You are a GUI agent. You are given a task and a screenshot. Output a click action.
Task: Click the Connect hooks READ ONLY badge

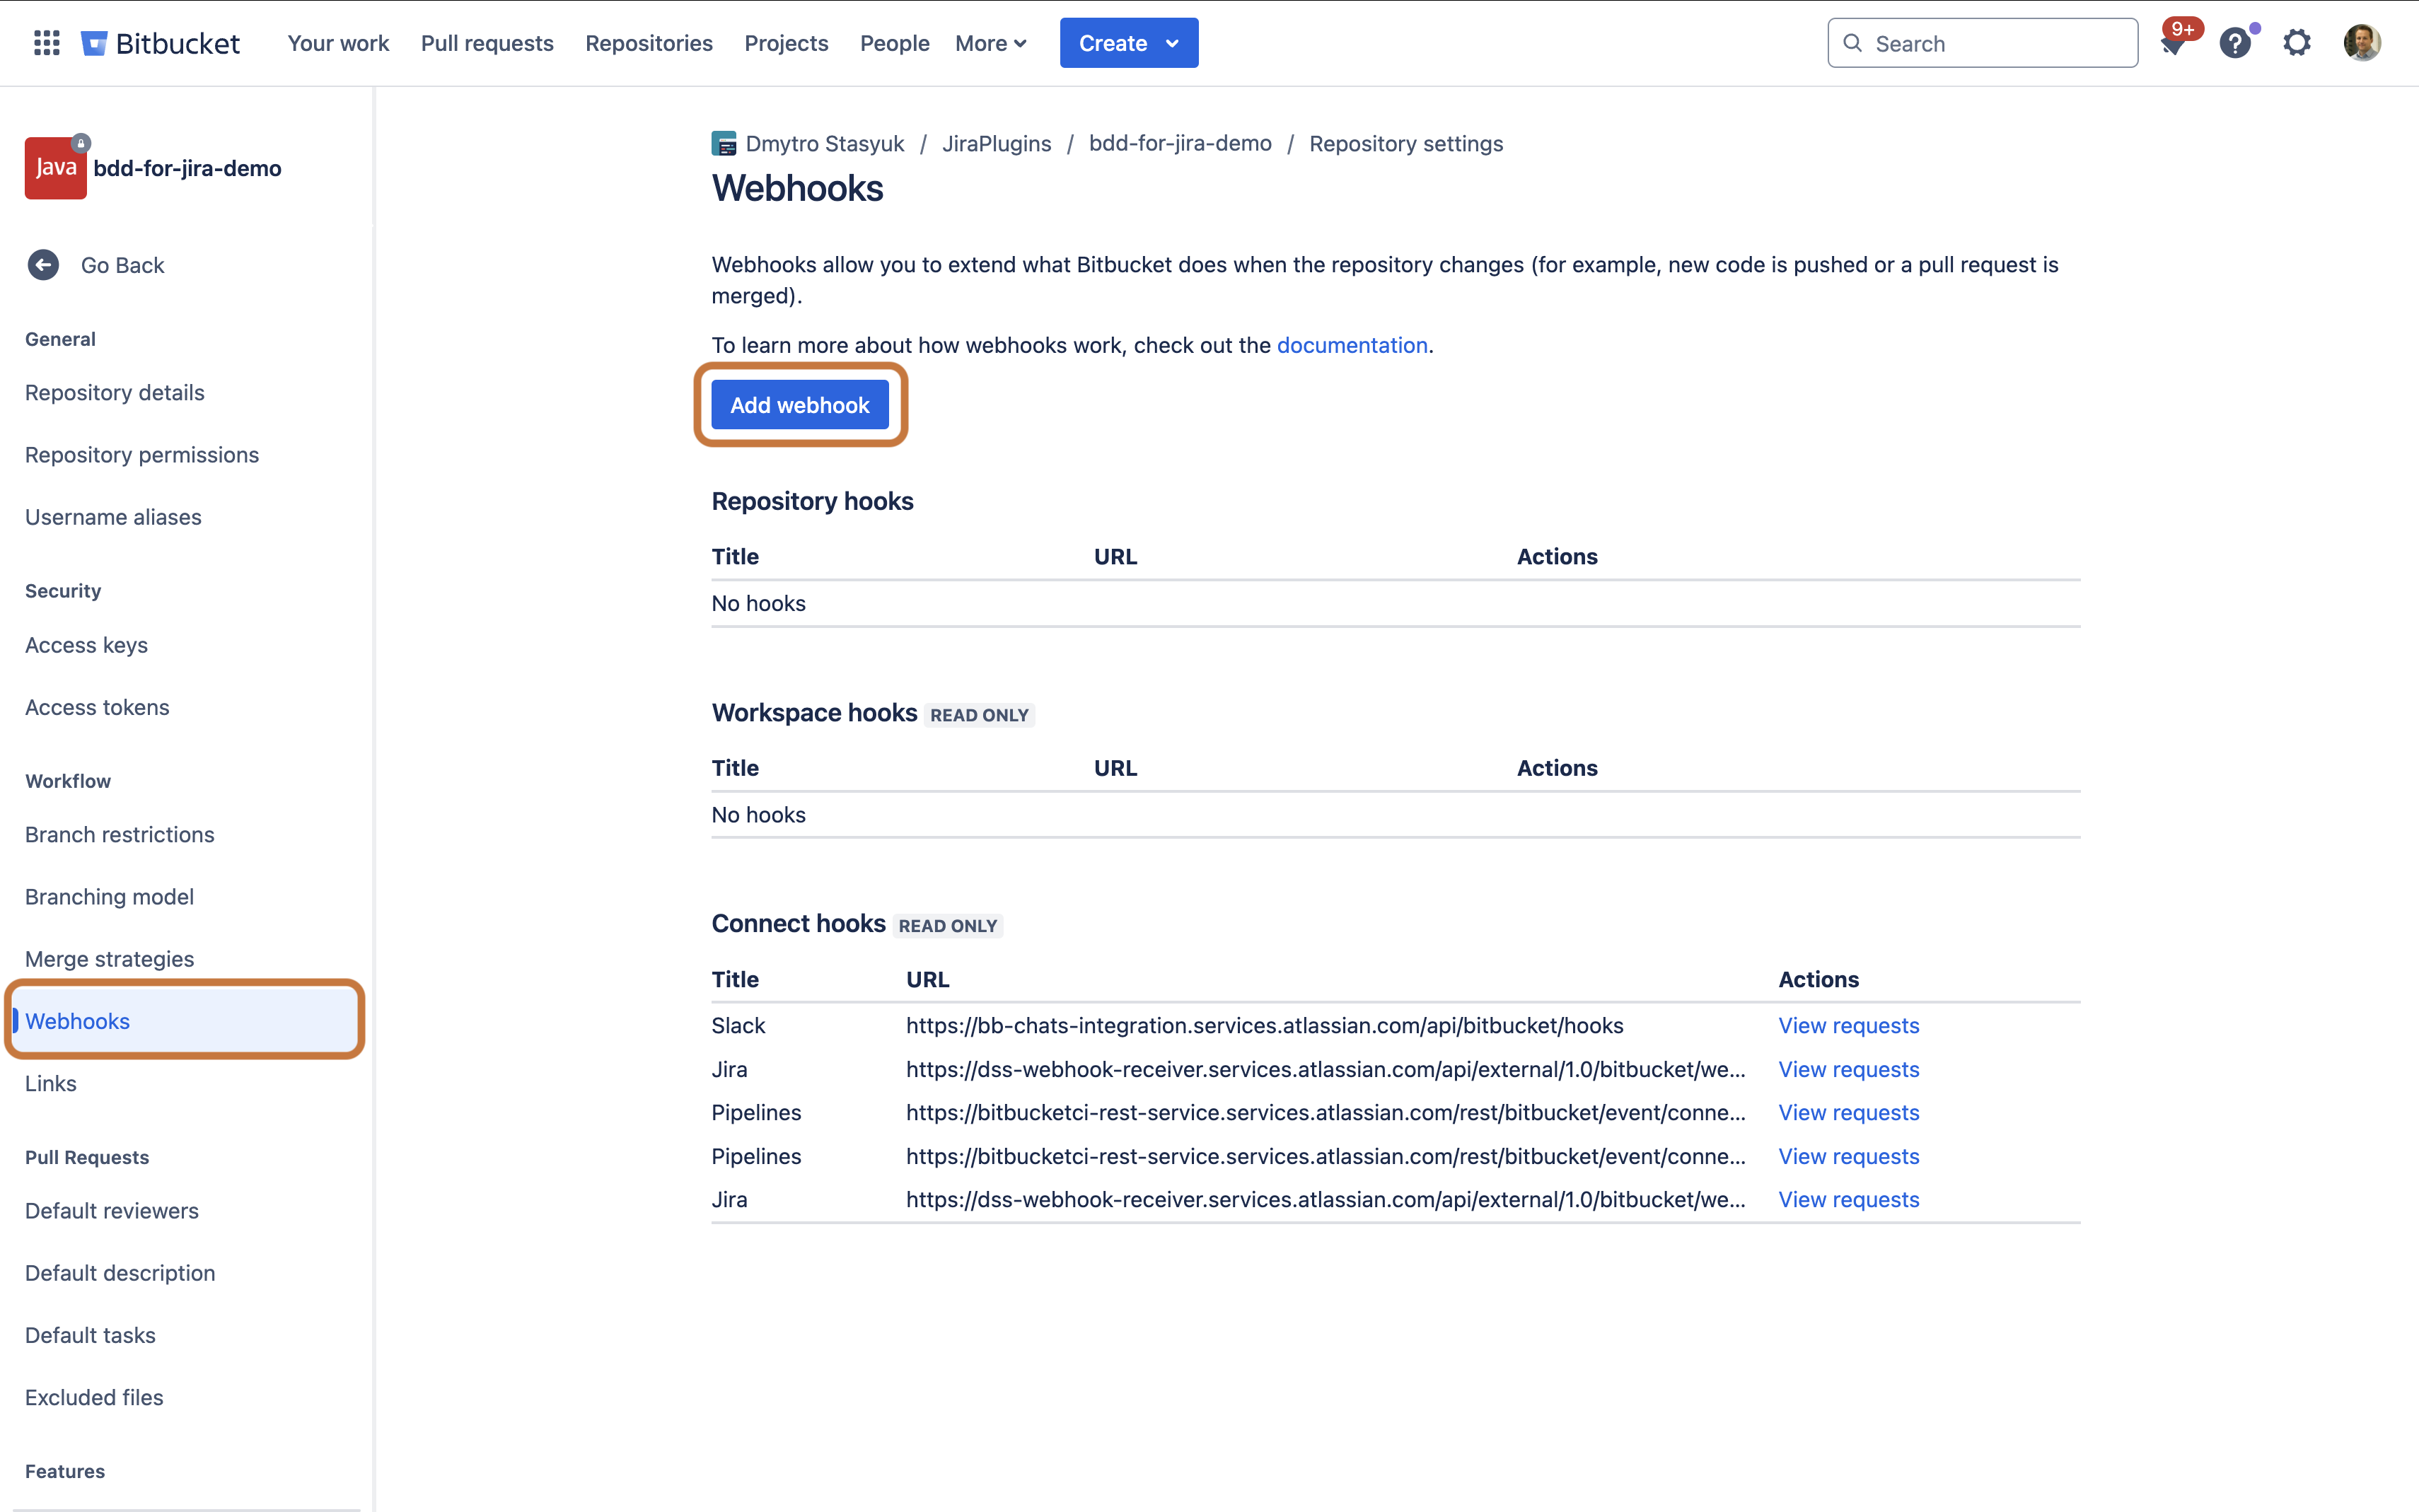947,926
